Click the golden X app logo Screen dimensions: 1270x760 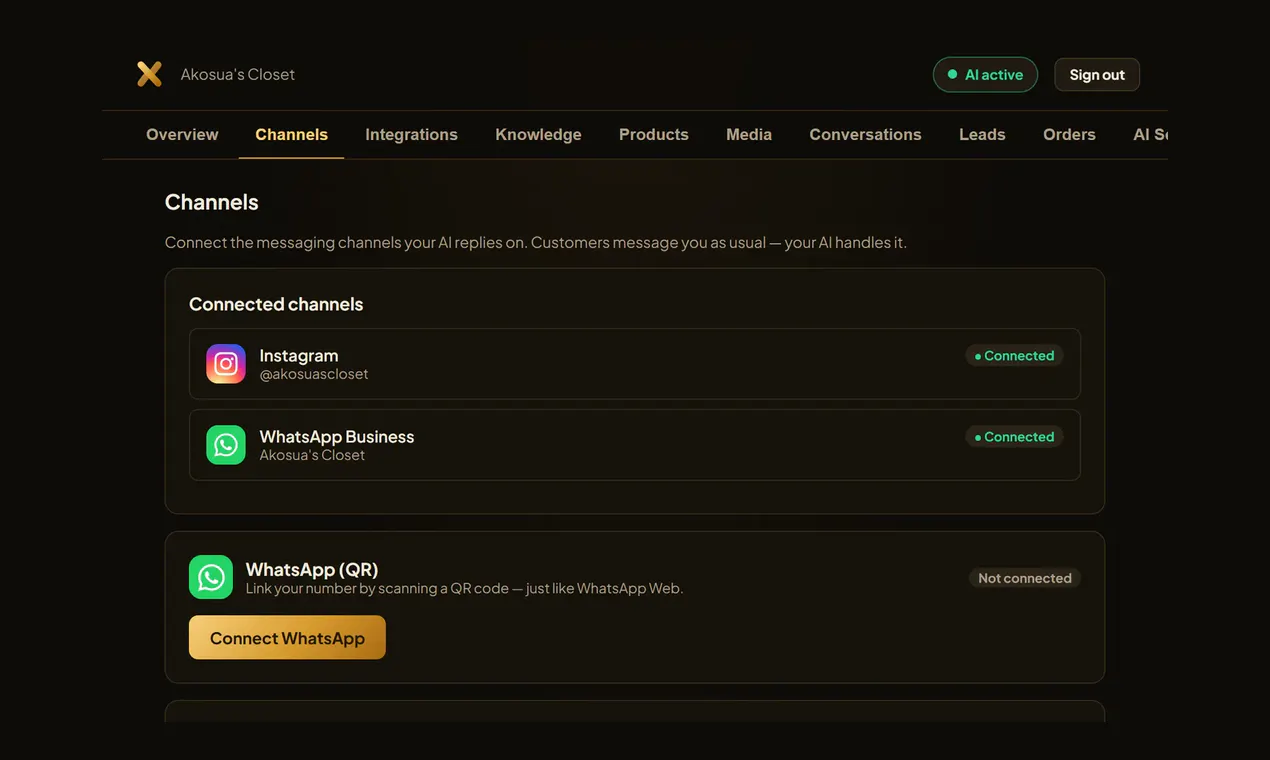[149, 74]
